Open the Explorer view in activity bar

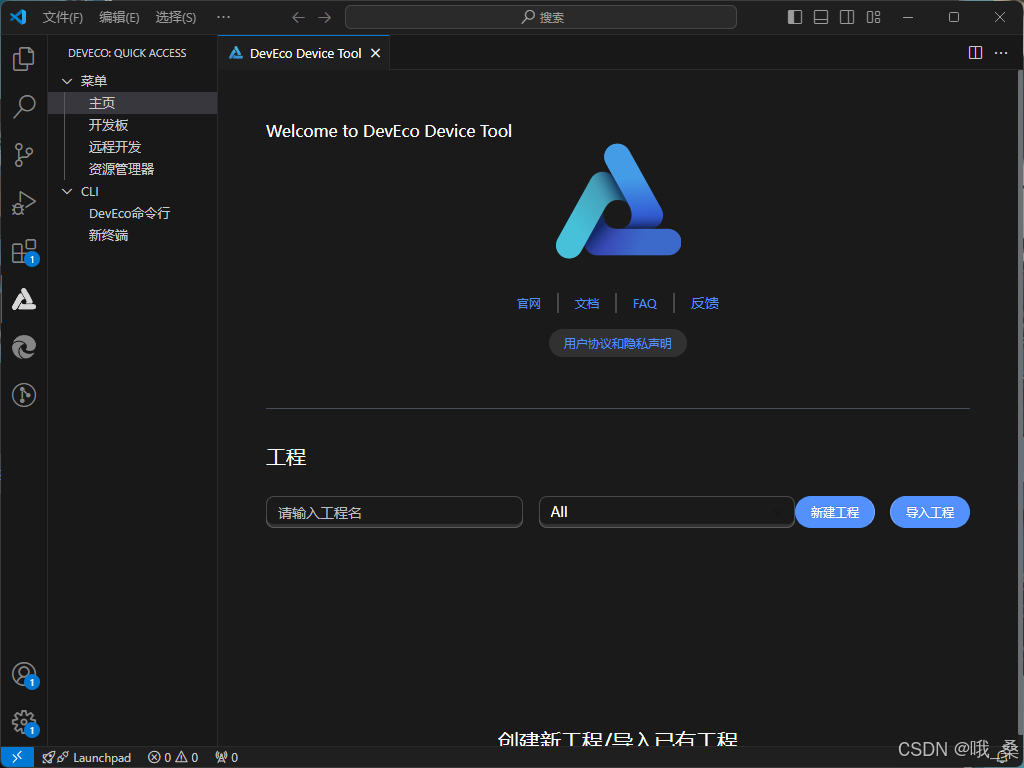pyautogui.click(x=24, y=59)
